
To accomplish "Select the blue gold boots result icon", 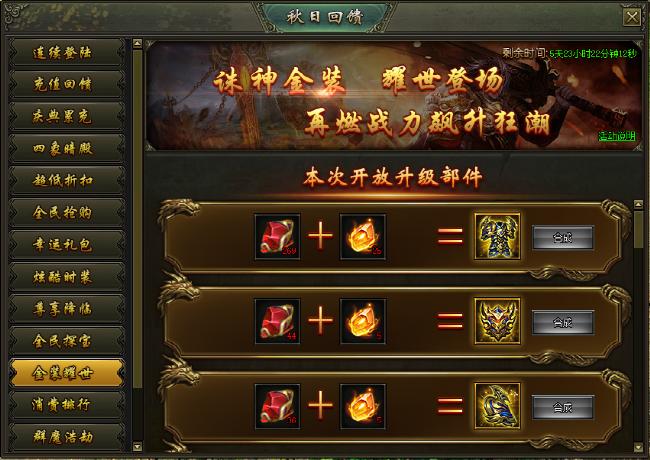I will click(x=497, y=406).
